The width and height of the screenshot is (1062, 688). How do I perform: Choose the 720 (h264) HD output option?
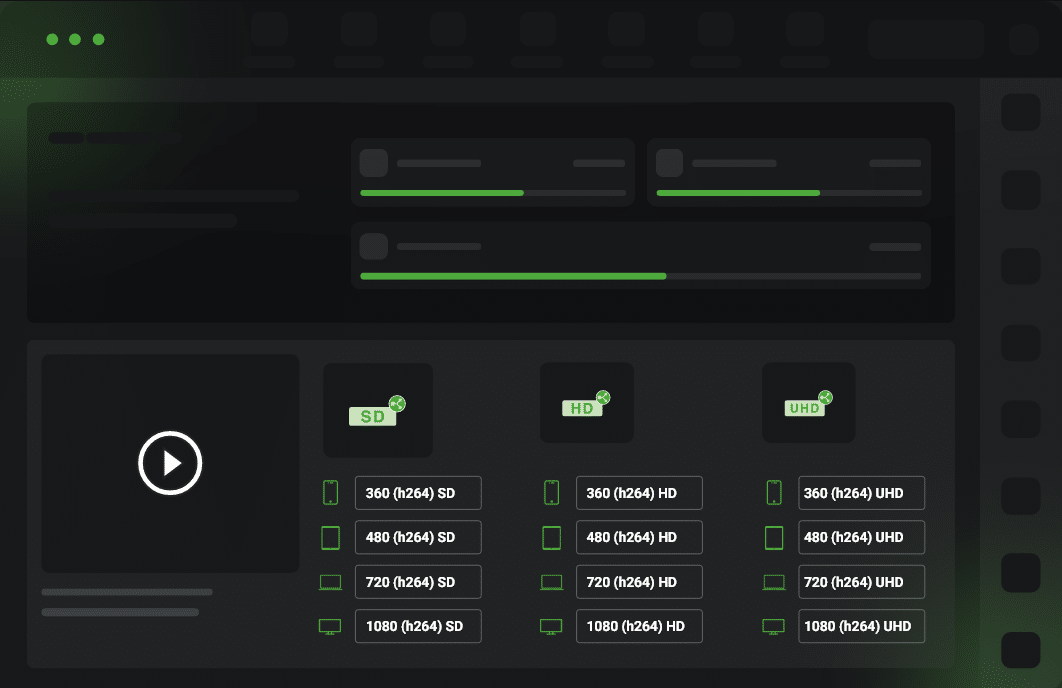(x=639, y=581)
